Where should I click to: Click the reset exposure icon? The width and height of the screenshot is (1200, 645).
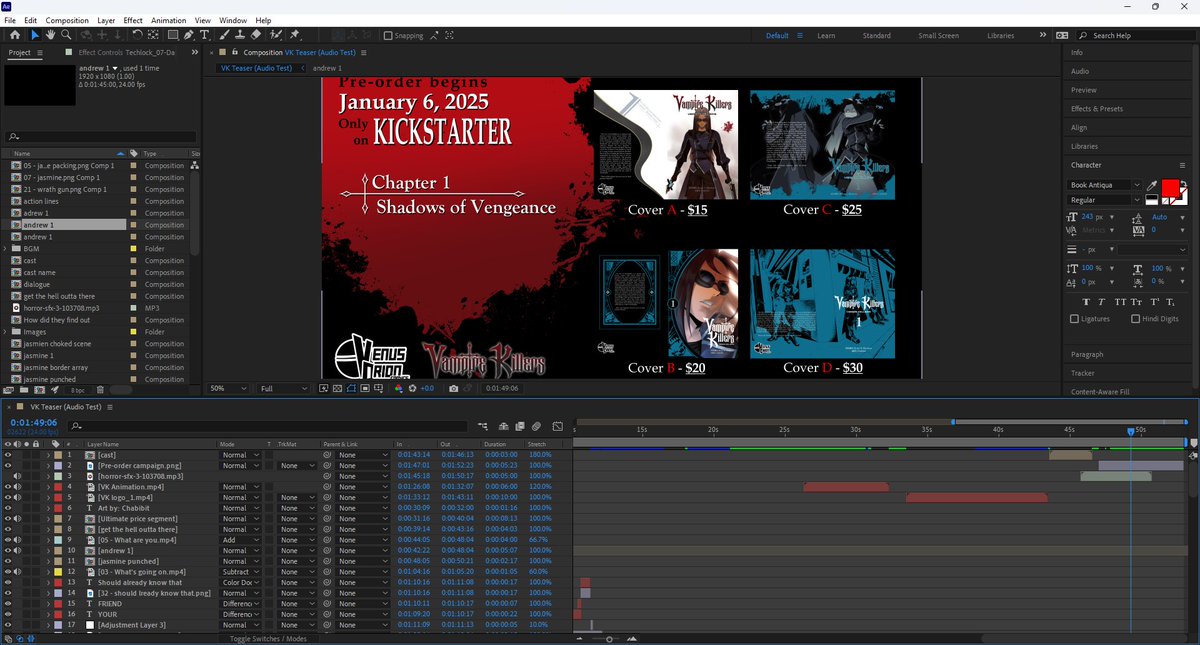[412, 388]
